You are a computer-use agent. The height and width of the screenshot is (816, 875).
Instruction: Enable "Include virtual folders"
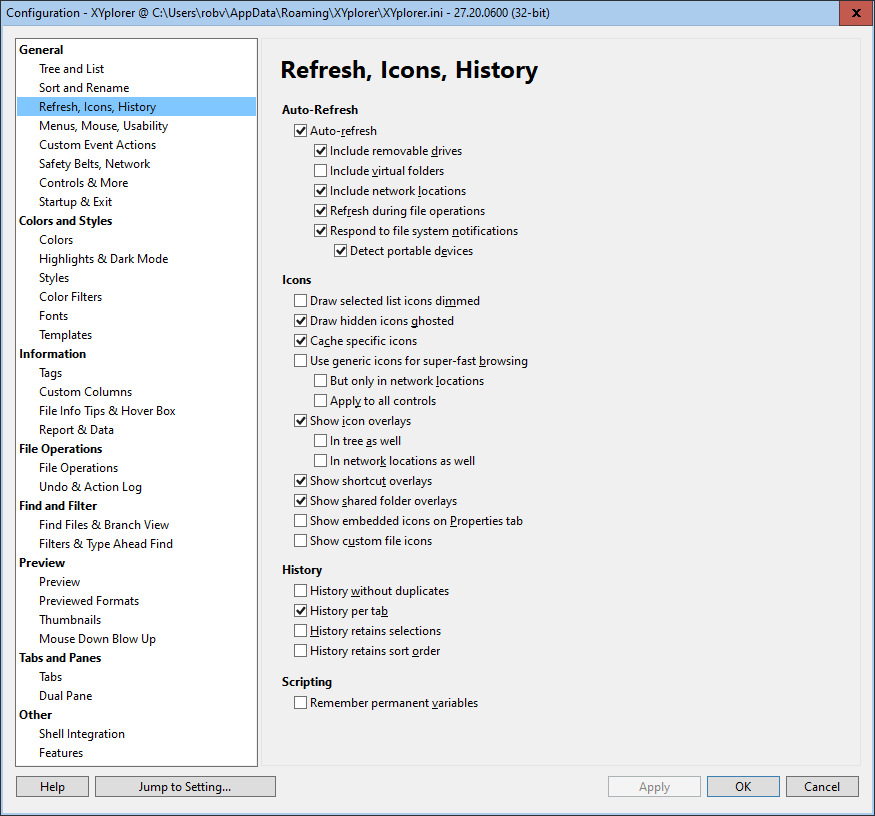(x=320, y=170)
